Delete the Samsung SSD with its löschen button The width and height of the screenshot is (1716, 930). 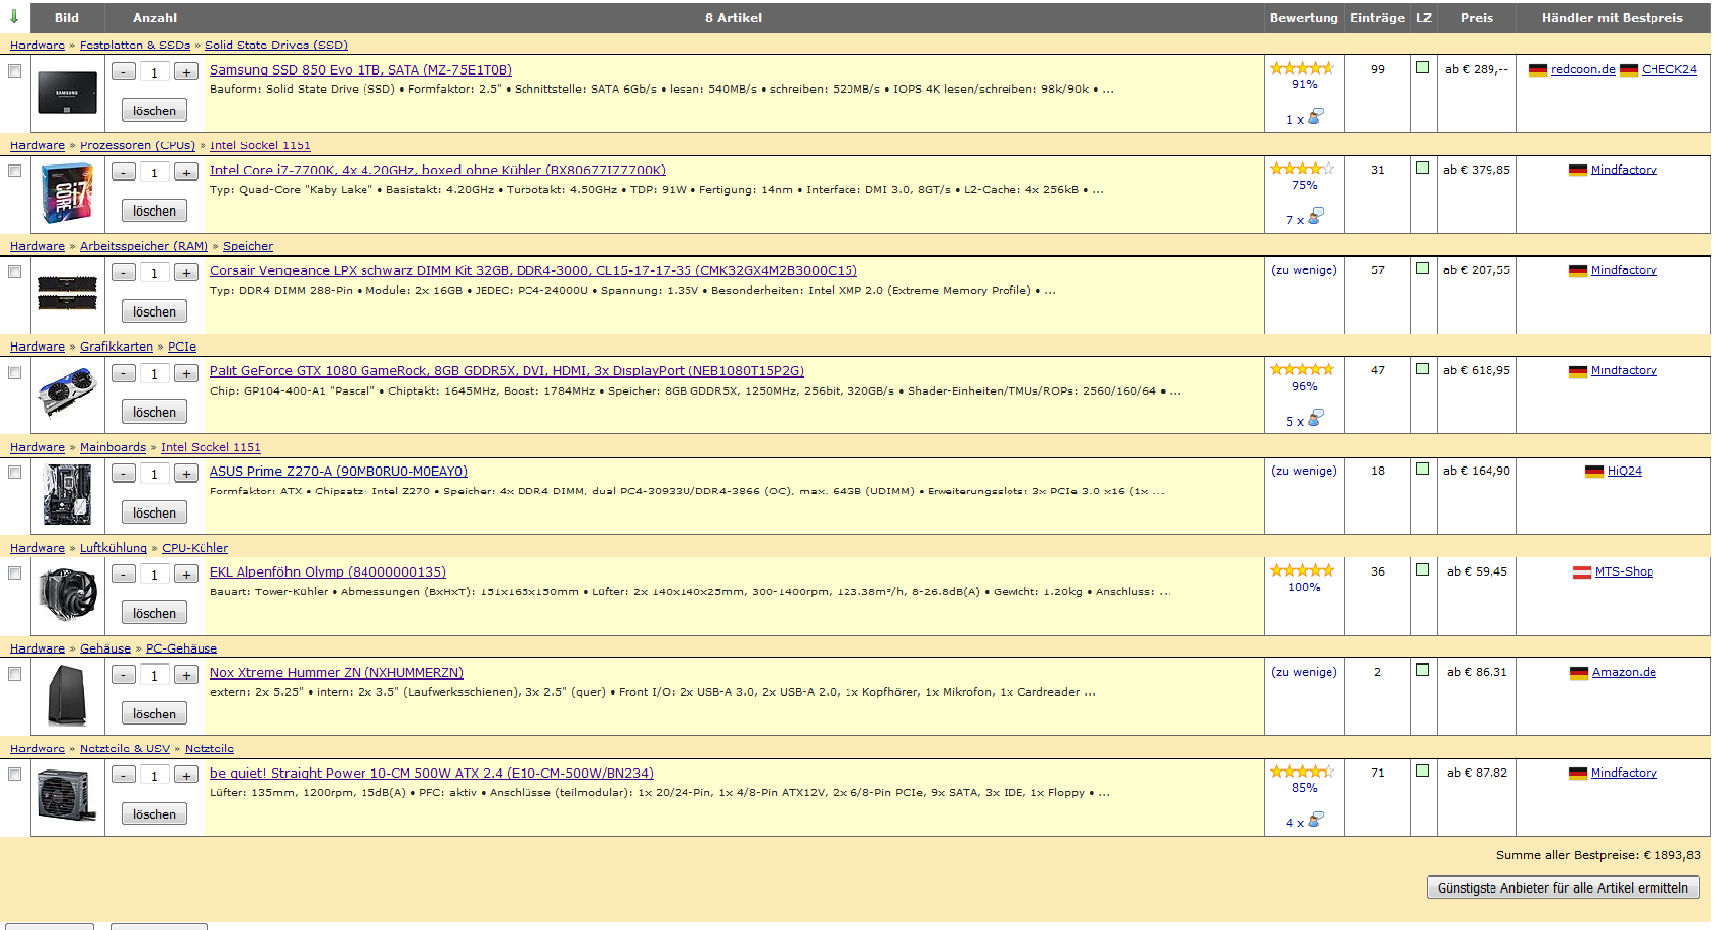pos(154,111)
